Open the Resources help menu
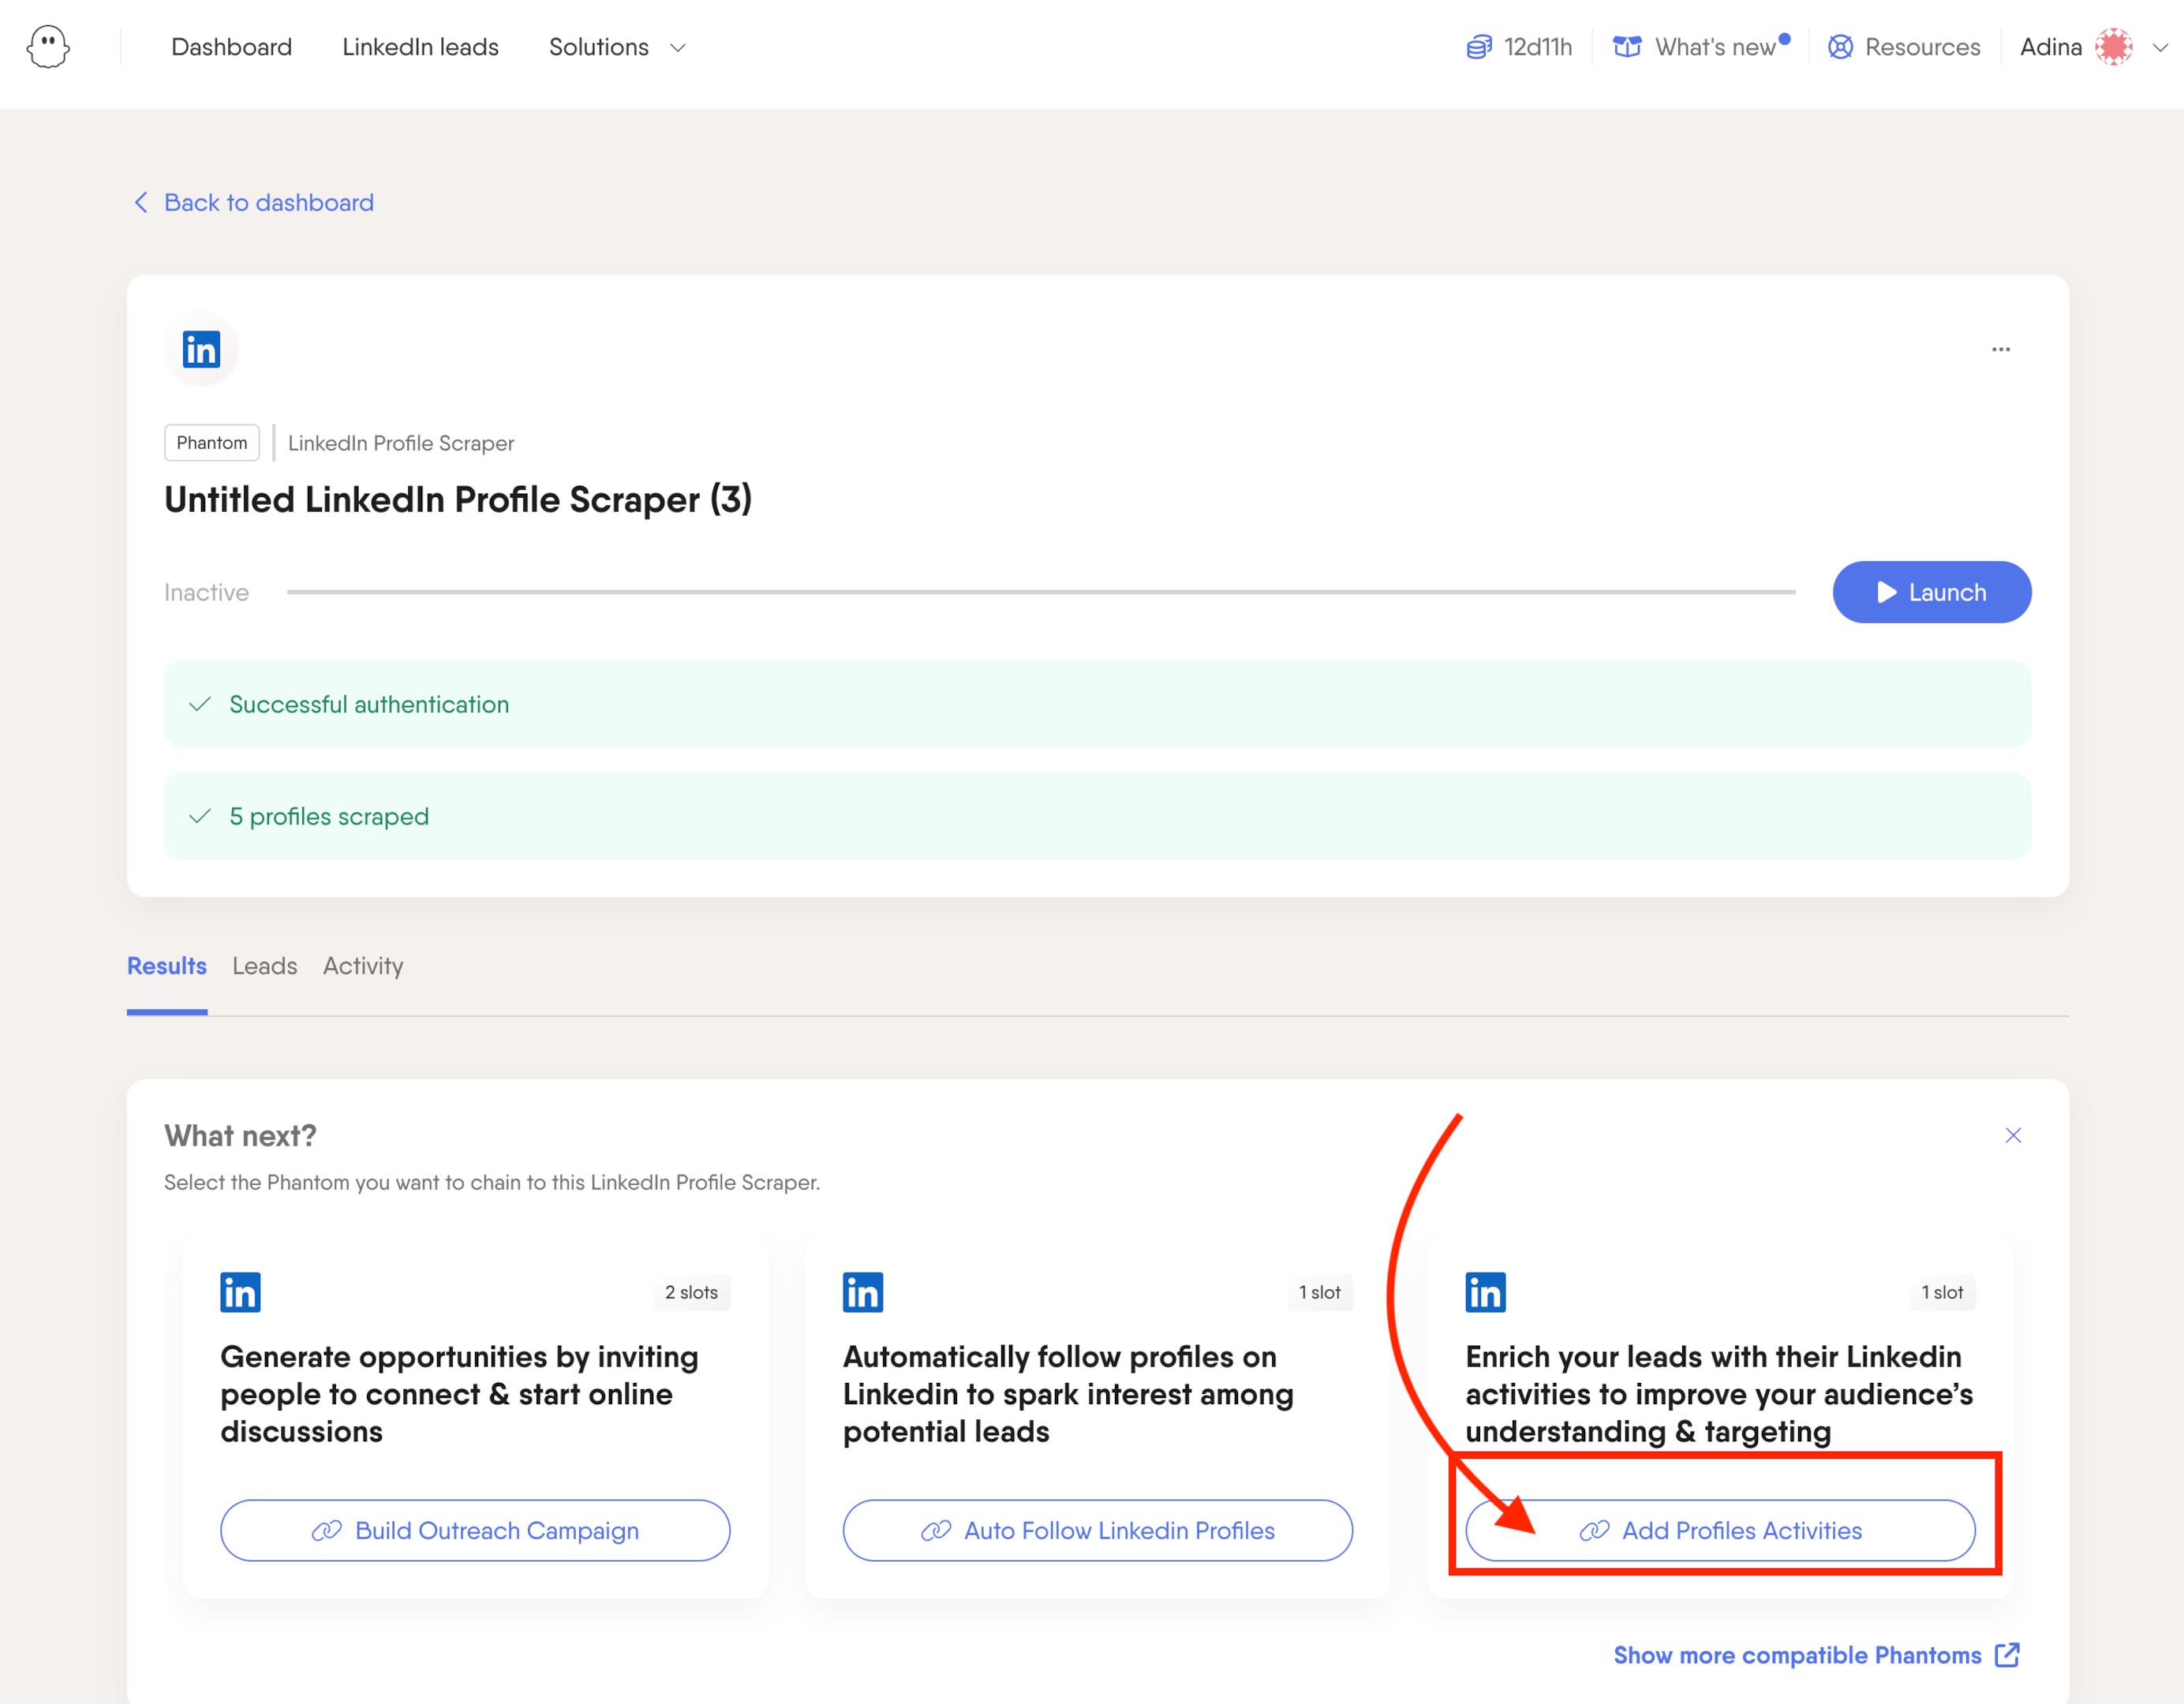Screen dimensions: 2184x1704 [x=1904, y=47]
